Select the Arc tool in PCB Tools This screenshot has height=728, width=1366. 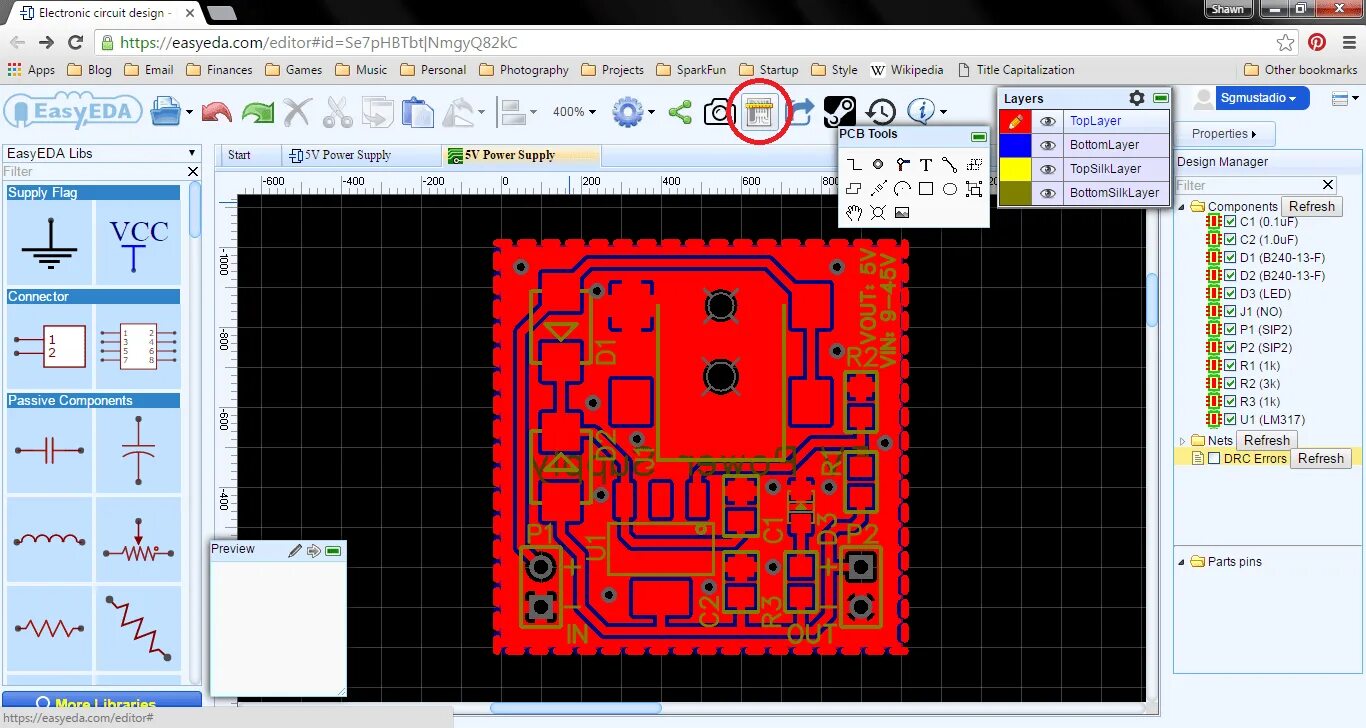pyautogui.click(x=902, y=188)
